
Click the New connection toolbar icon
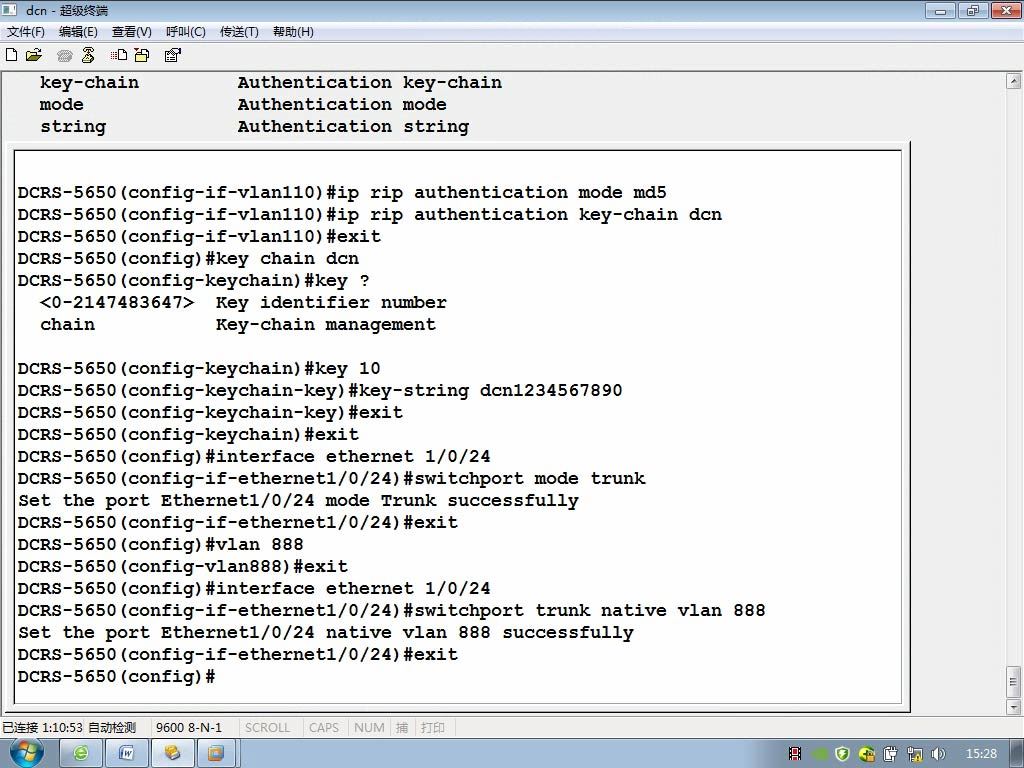tap(11, 55)
